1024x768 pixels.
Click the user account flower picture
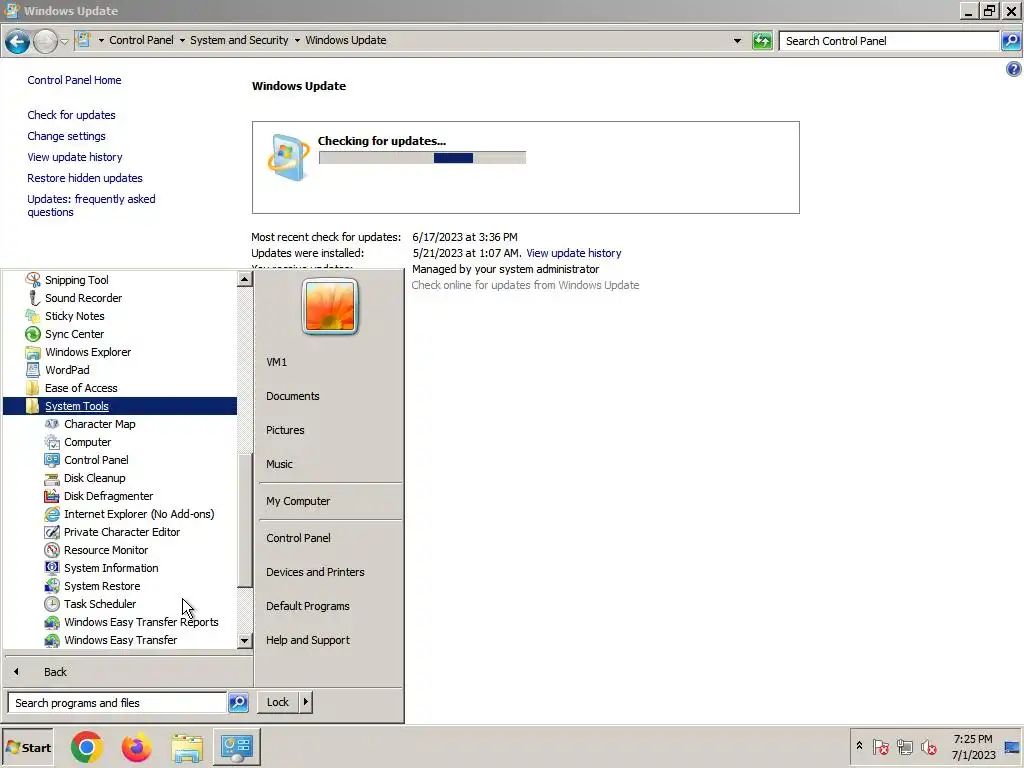click(330, 306)
